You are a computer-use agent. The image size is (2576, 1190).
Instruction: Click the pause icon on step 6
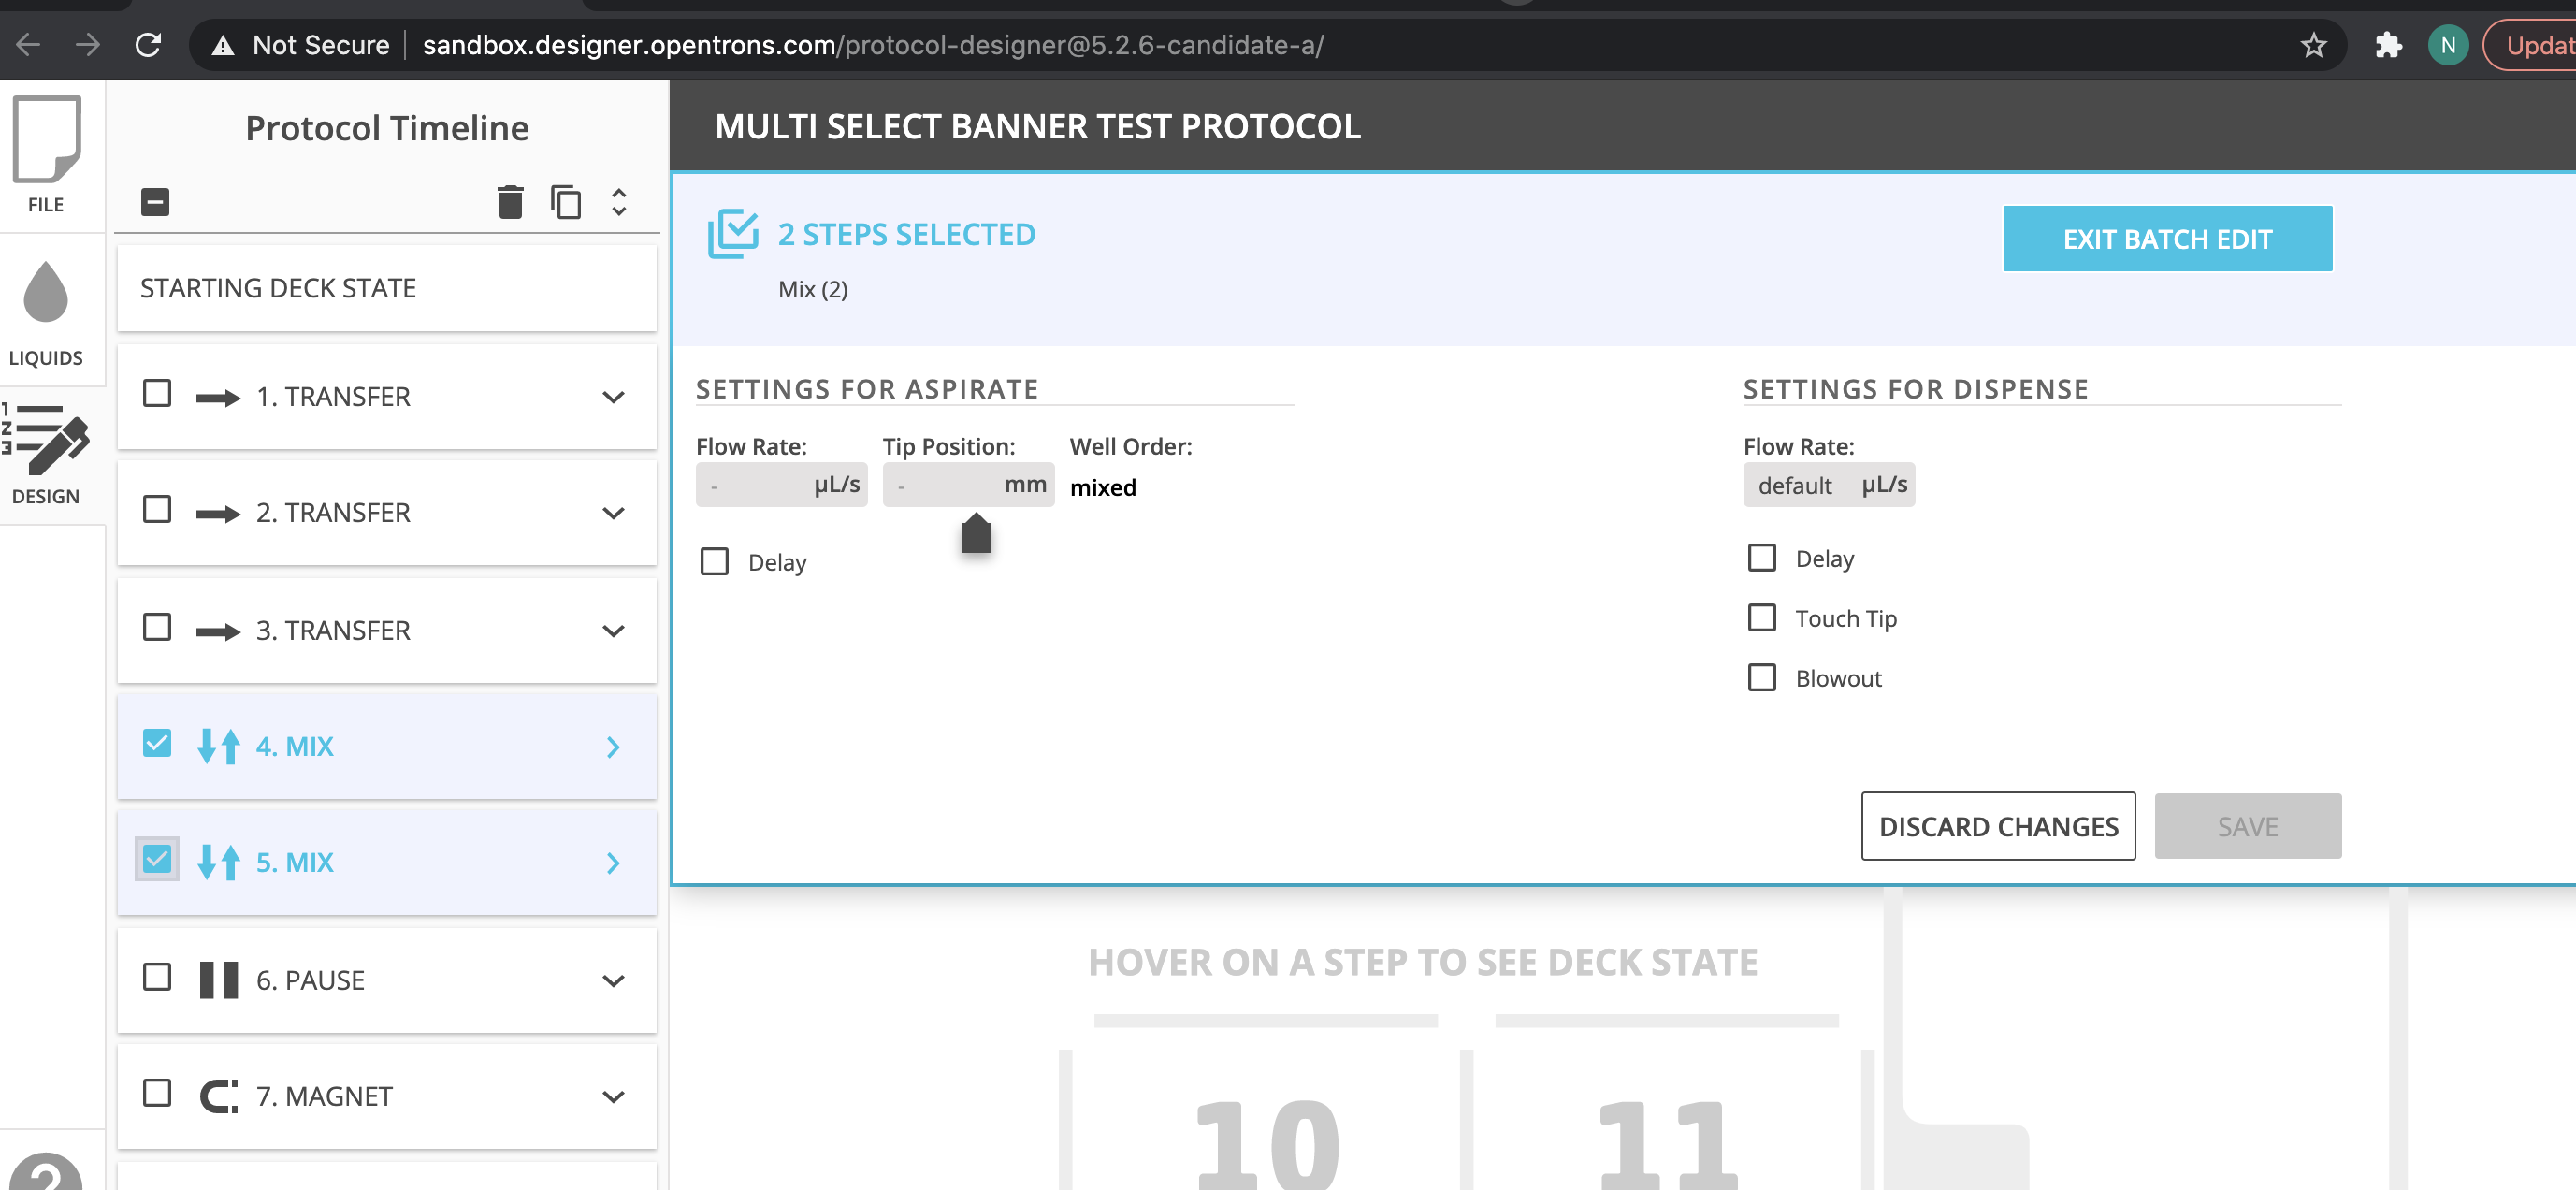coord(218,980)
